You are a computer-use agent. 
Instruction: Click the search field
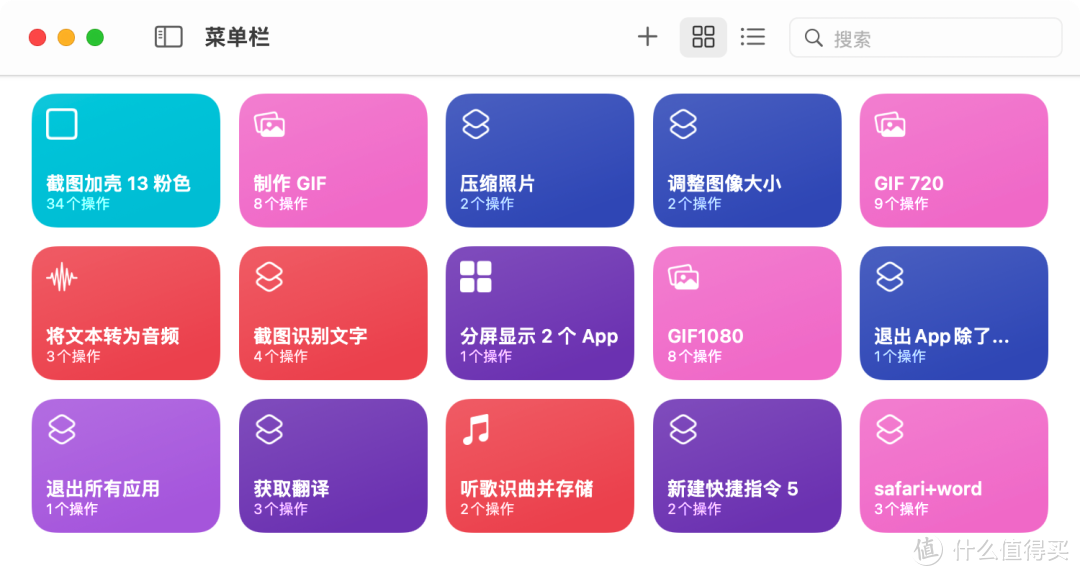point(926,38)
